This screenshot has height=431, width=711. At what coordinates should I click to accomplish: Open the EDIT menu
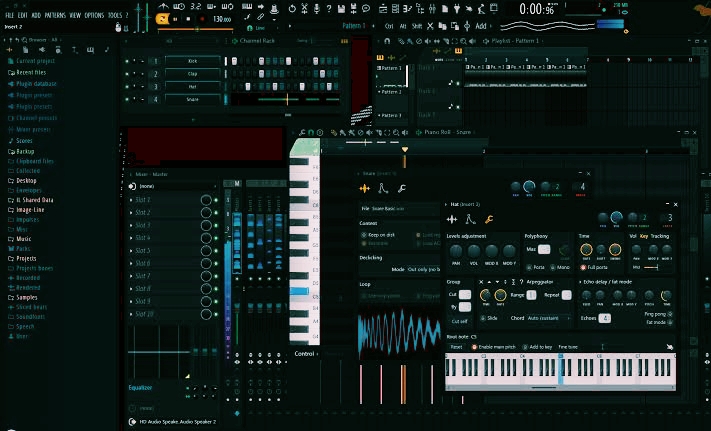(23, 15)
